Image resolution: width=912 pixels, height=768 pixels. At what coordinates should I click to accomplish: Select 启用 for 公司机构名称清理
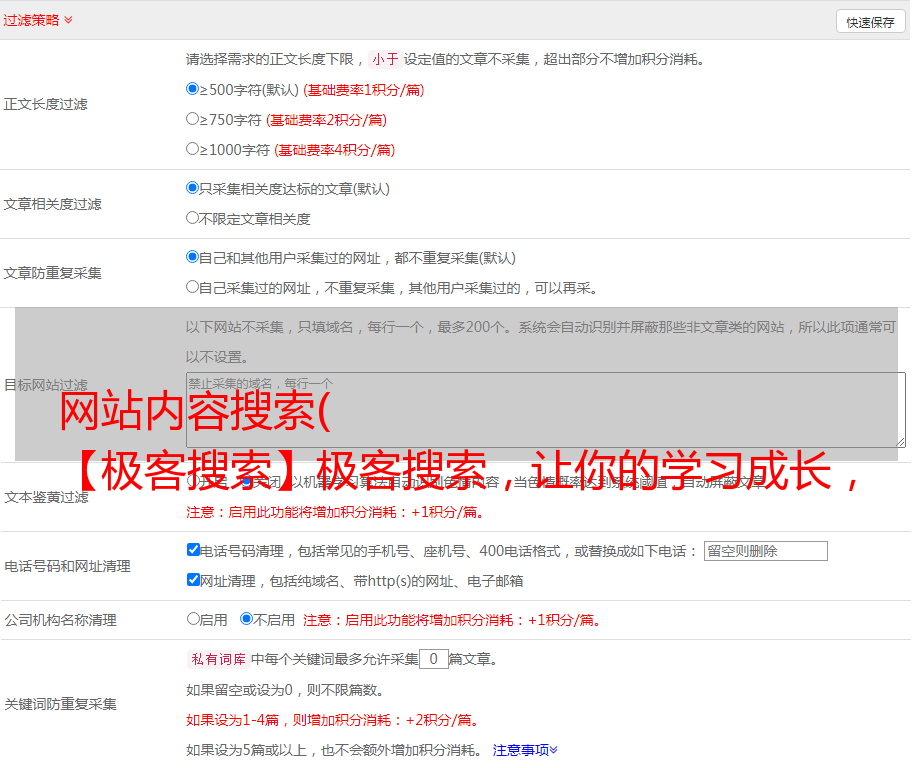tap(193, 619)
